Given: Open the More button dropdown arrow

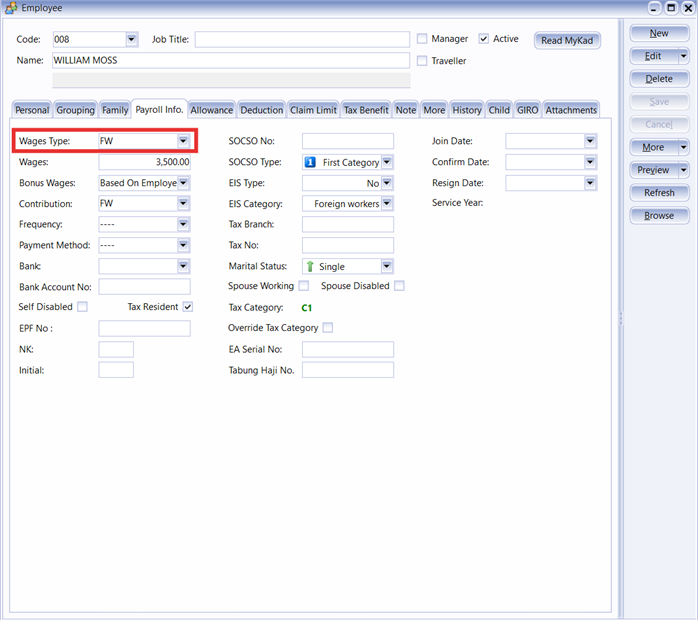Looking at the screenshot, I should click(683, 148).
